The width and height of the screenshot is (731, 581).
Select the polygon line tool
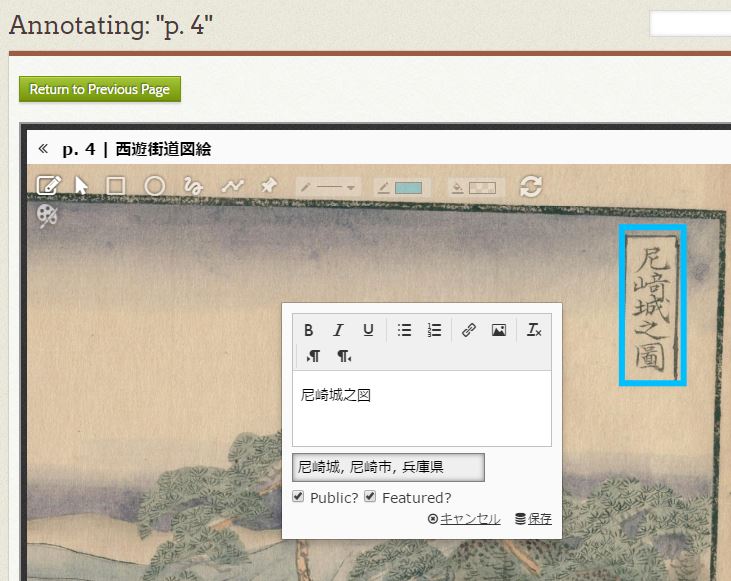233,186
